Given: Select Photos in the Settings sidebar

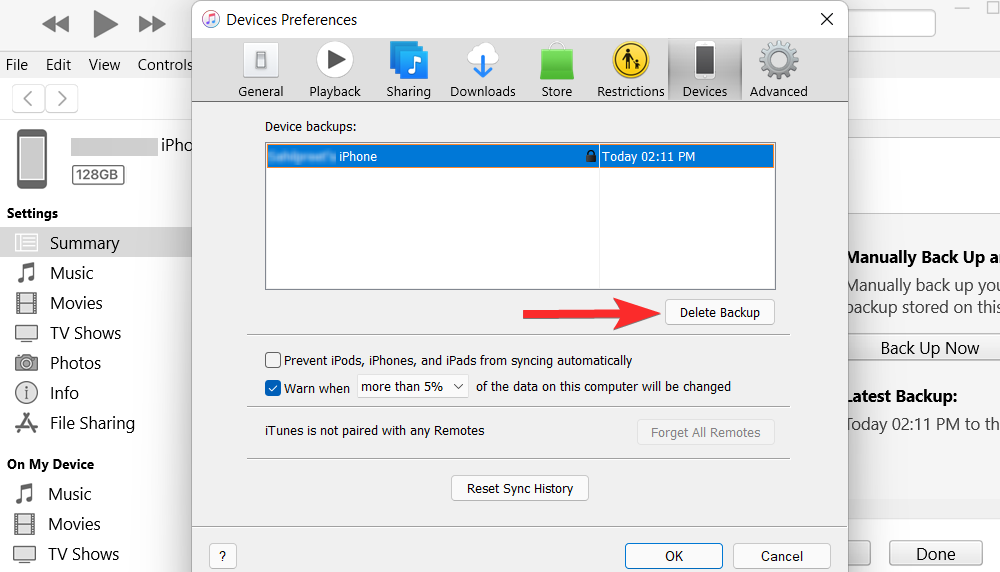Looking at the screenshot, I should click(x=75, y=363).
